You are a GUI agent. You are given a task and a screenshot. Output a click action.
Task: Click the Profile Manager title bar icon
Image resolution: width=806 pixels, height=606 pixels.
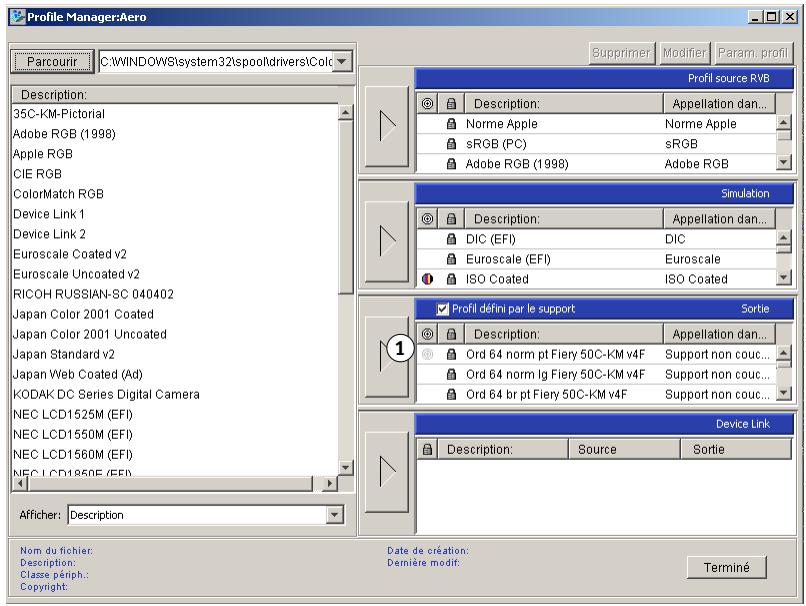pos(17,17)
